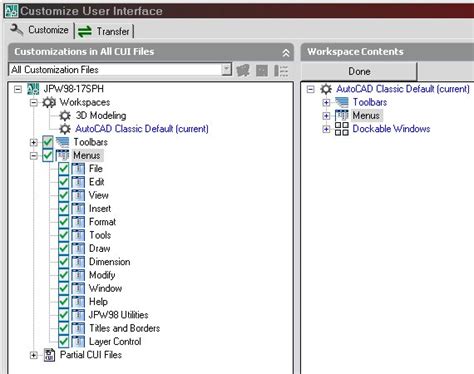Image resolution: width=474 pixels, height=374 pixels.
Task: Click the gear icon beside left-tree AutoCAD Classic Default
Action: pos(65,129)
